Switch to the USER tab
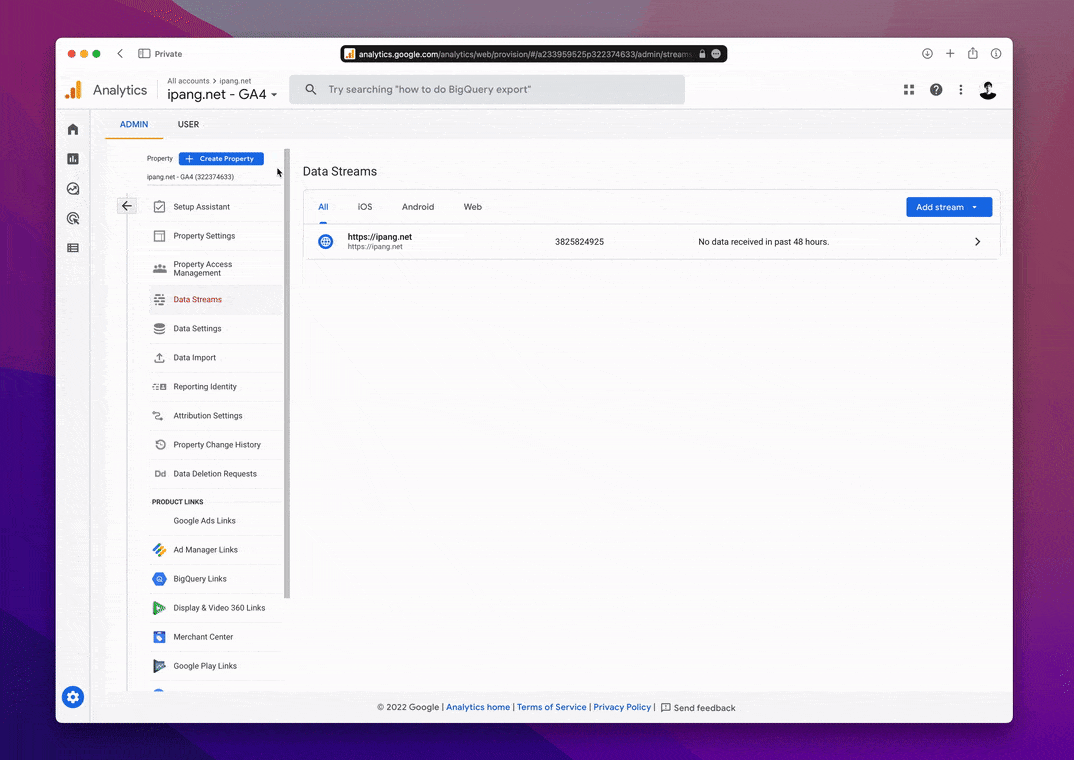The height and width of the screenshot is (760, 1074). coord(188,125)
